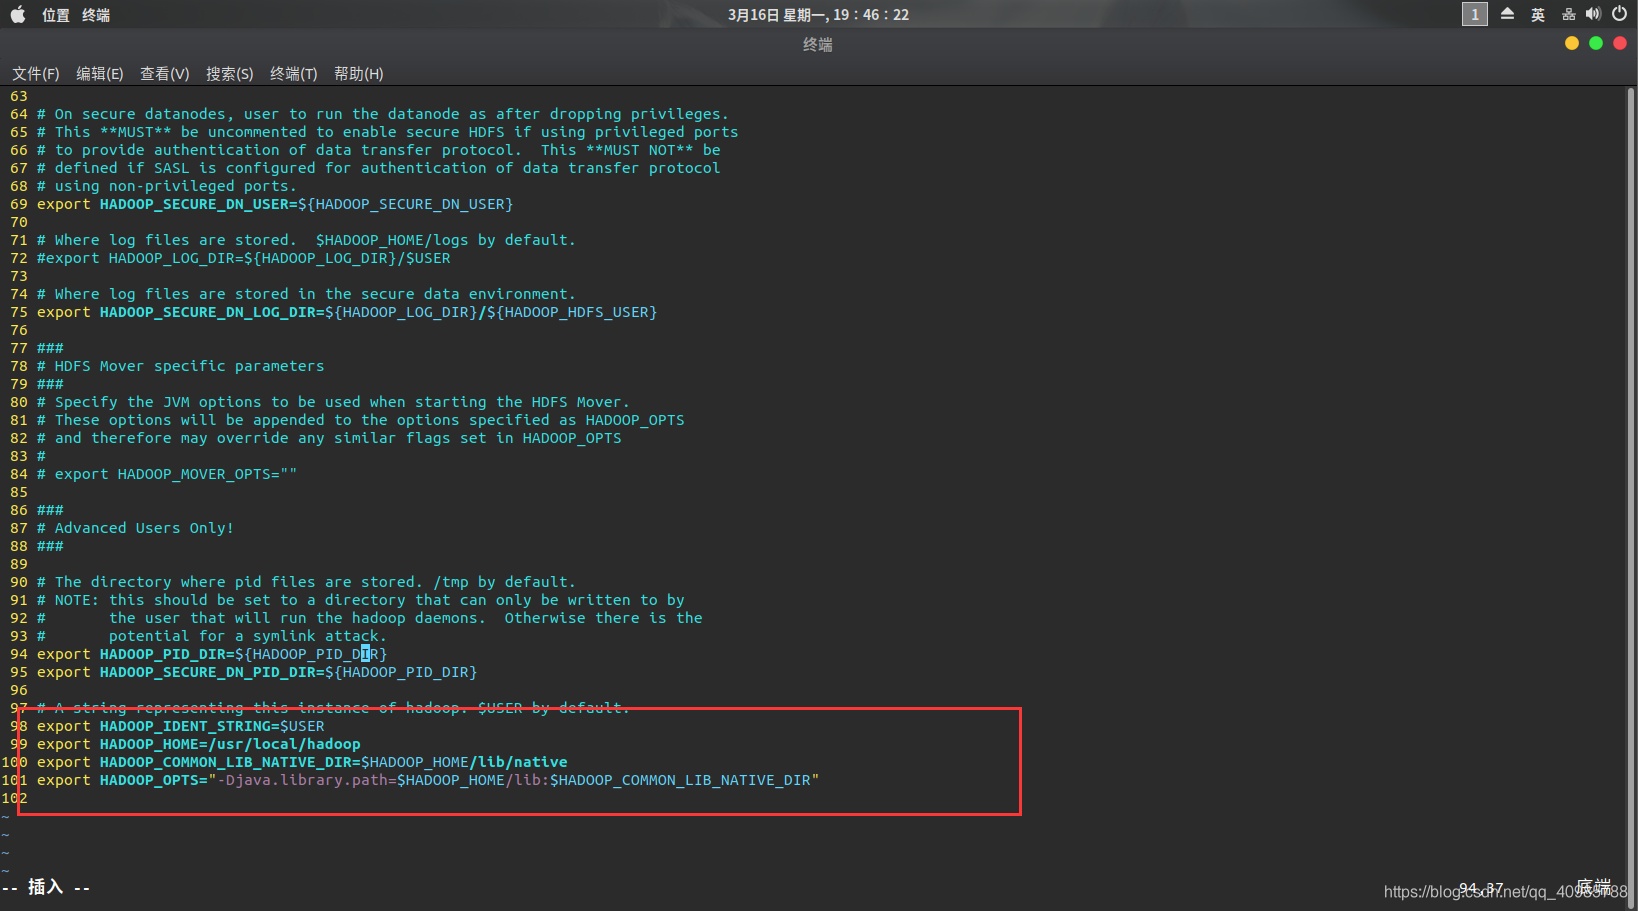Click HADOOP_COMMON_LIB_NATIVE_DIR export line 100
Screen dimensions: 1638x911
(302, 762)
